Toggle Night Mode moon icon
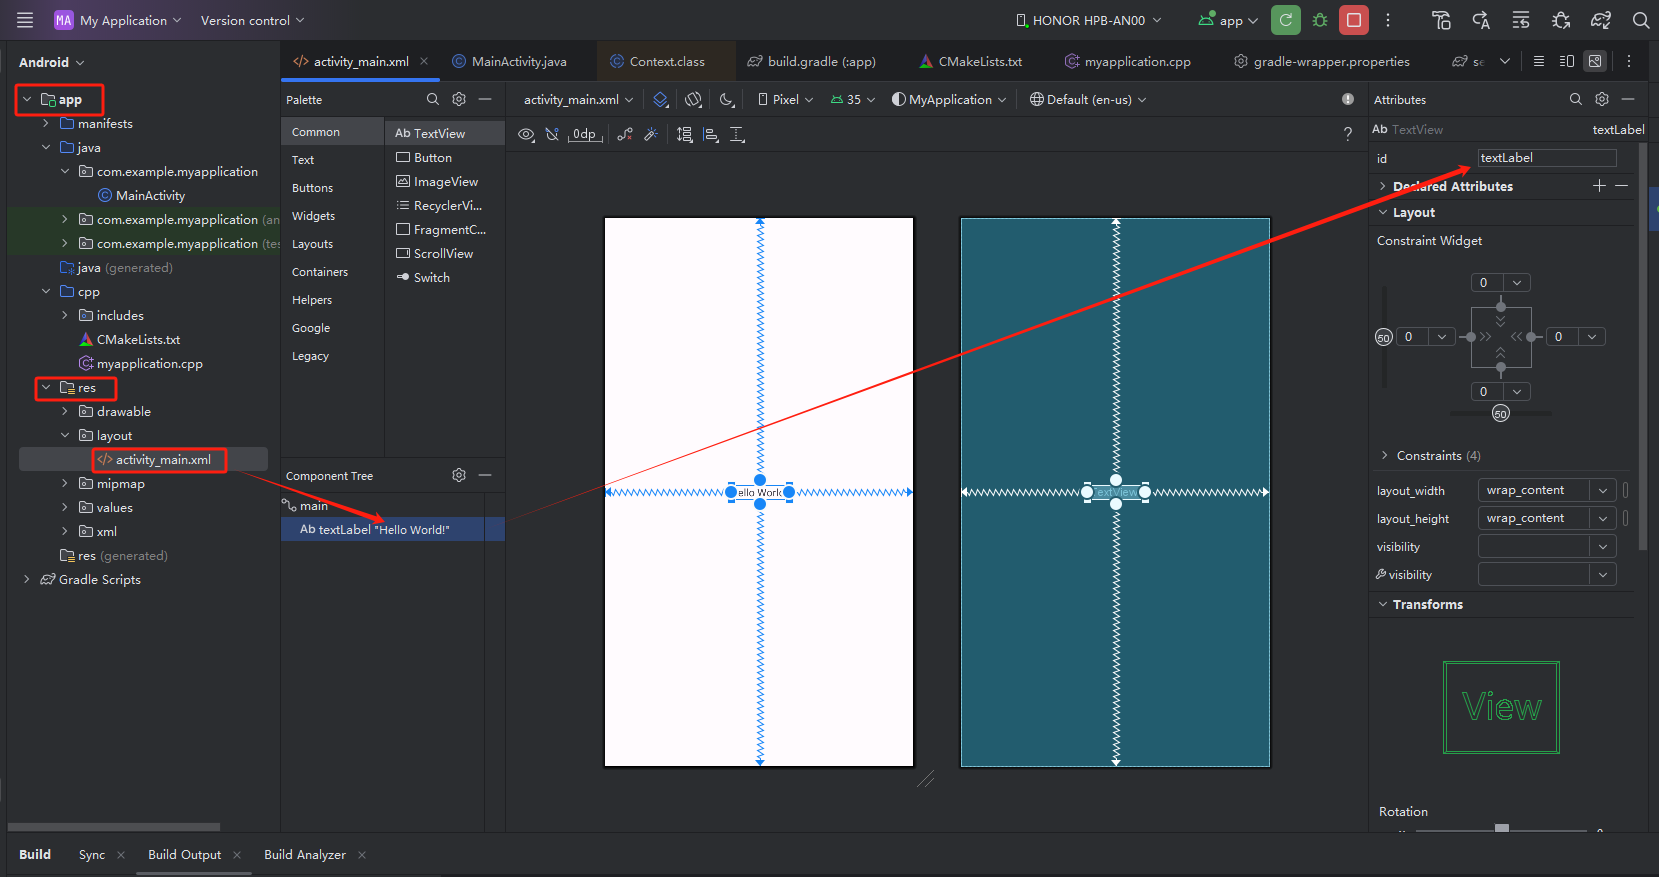Image resolution: width=1659 pixels, height=877 pixels. pyautogui.click(x=727, y=99)
